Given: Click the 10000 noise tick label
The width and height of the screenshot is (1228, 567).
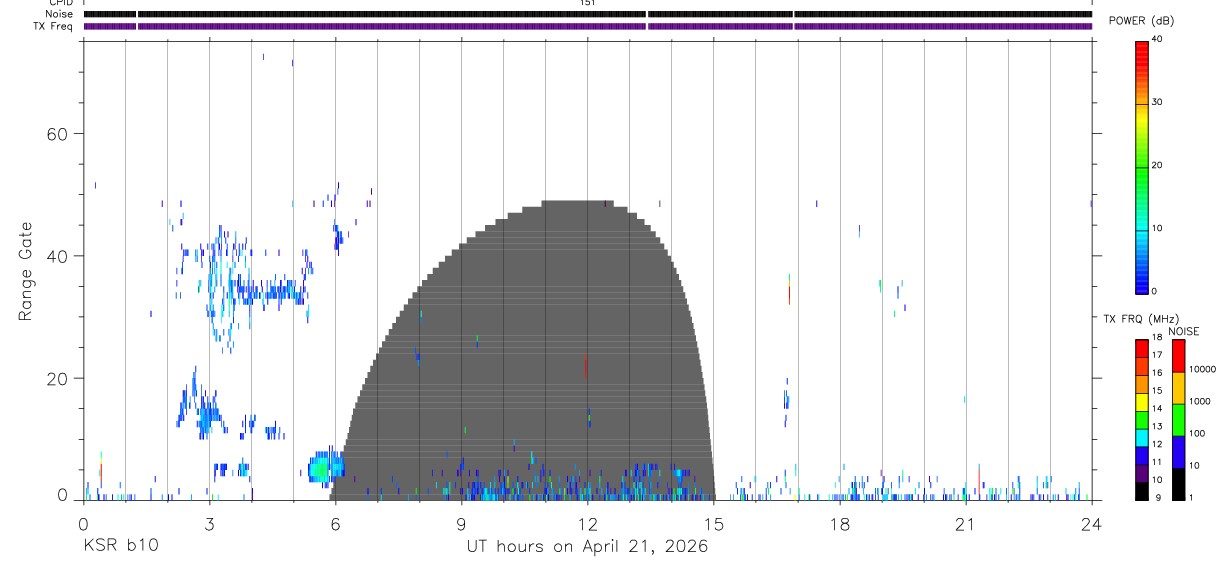Looking at the screenshot, I should 1203,369.
